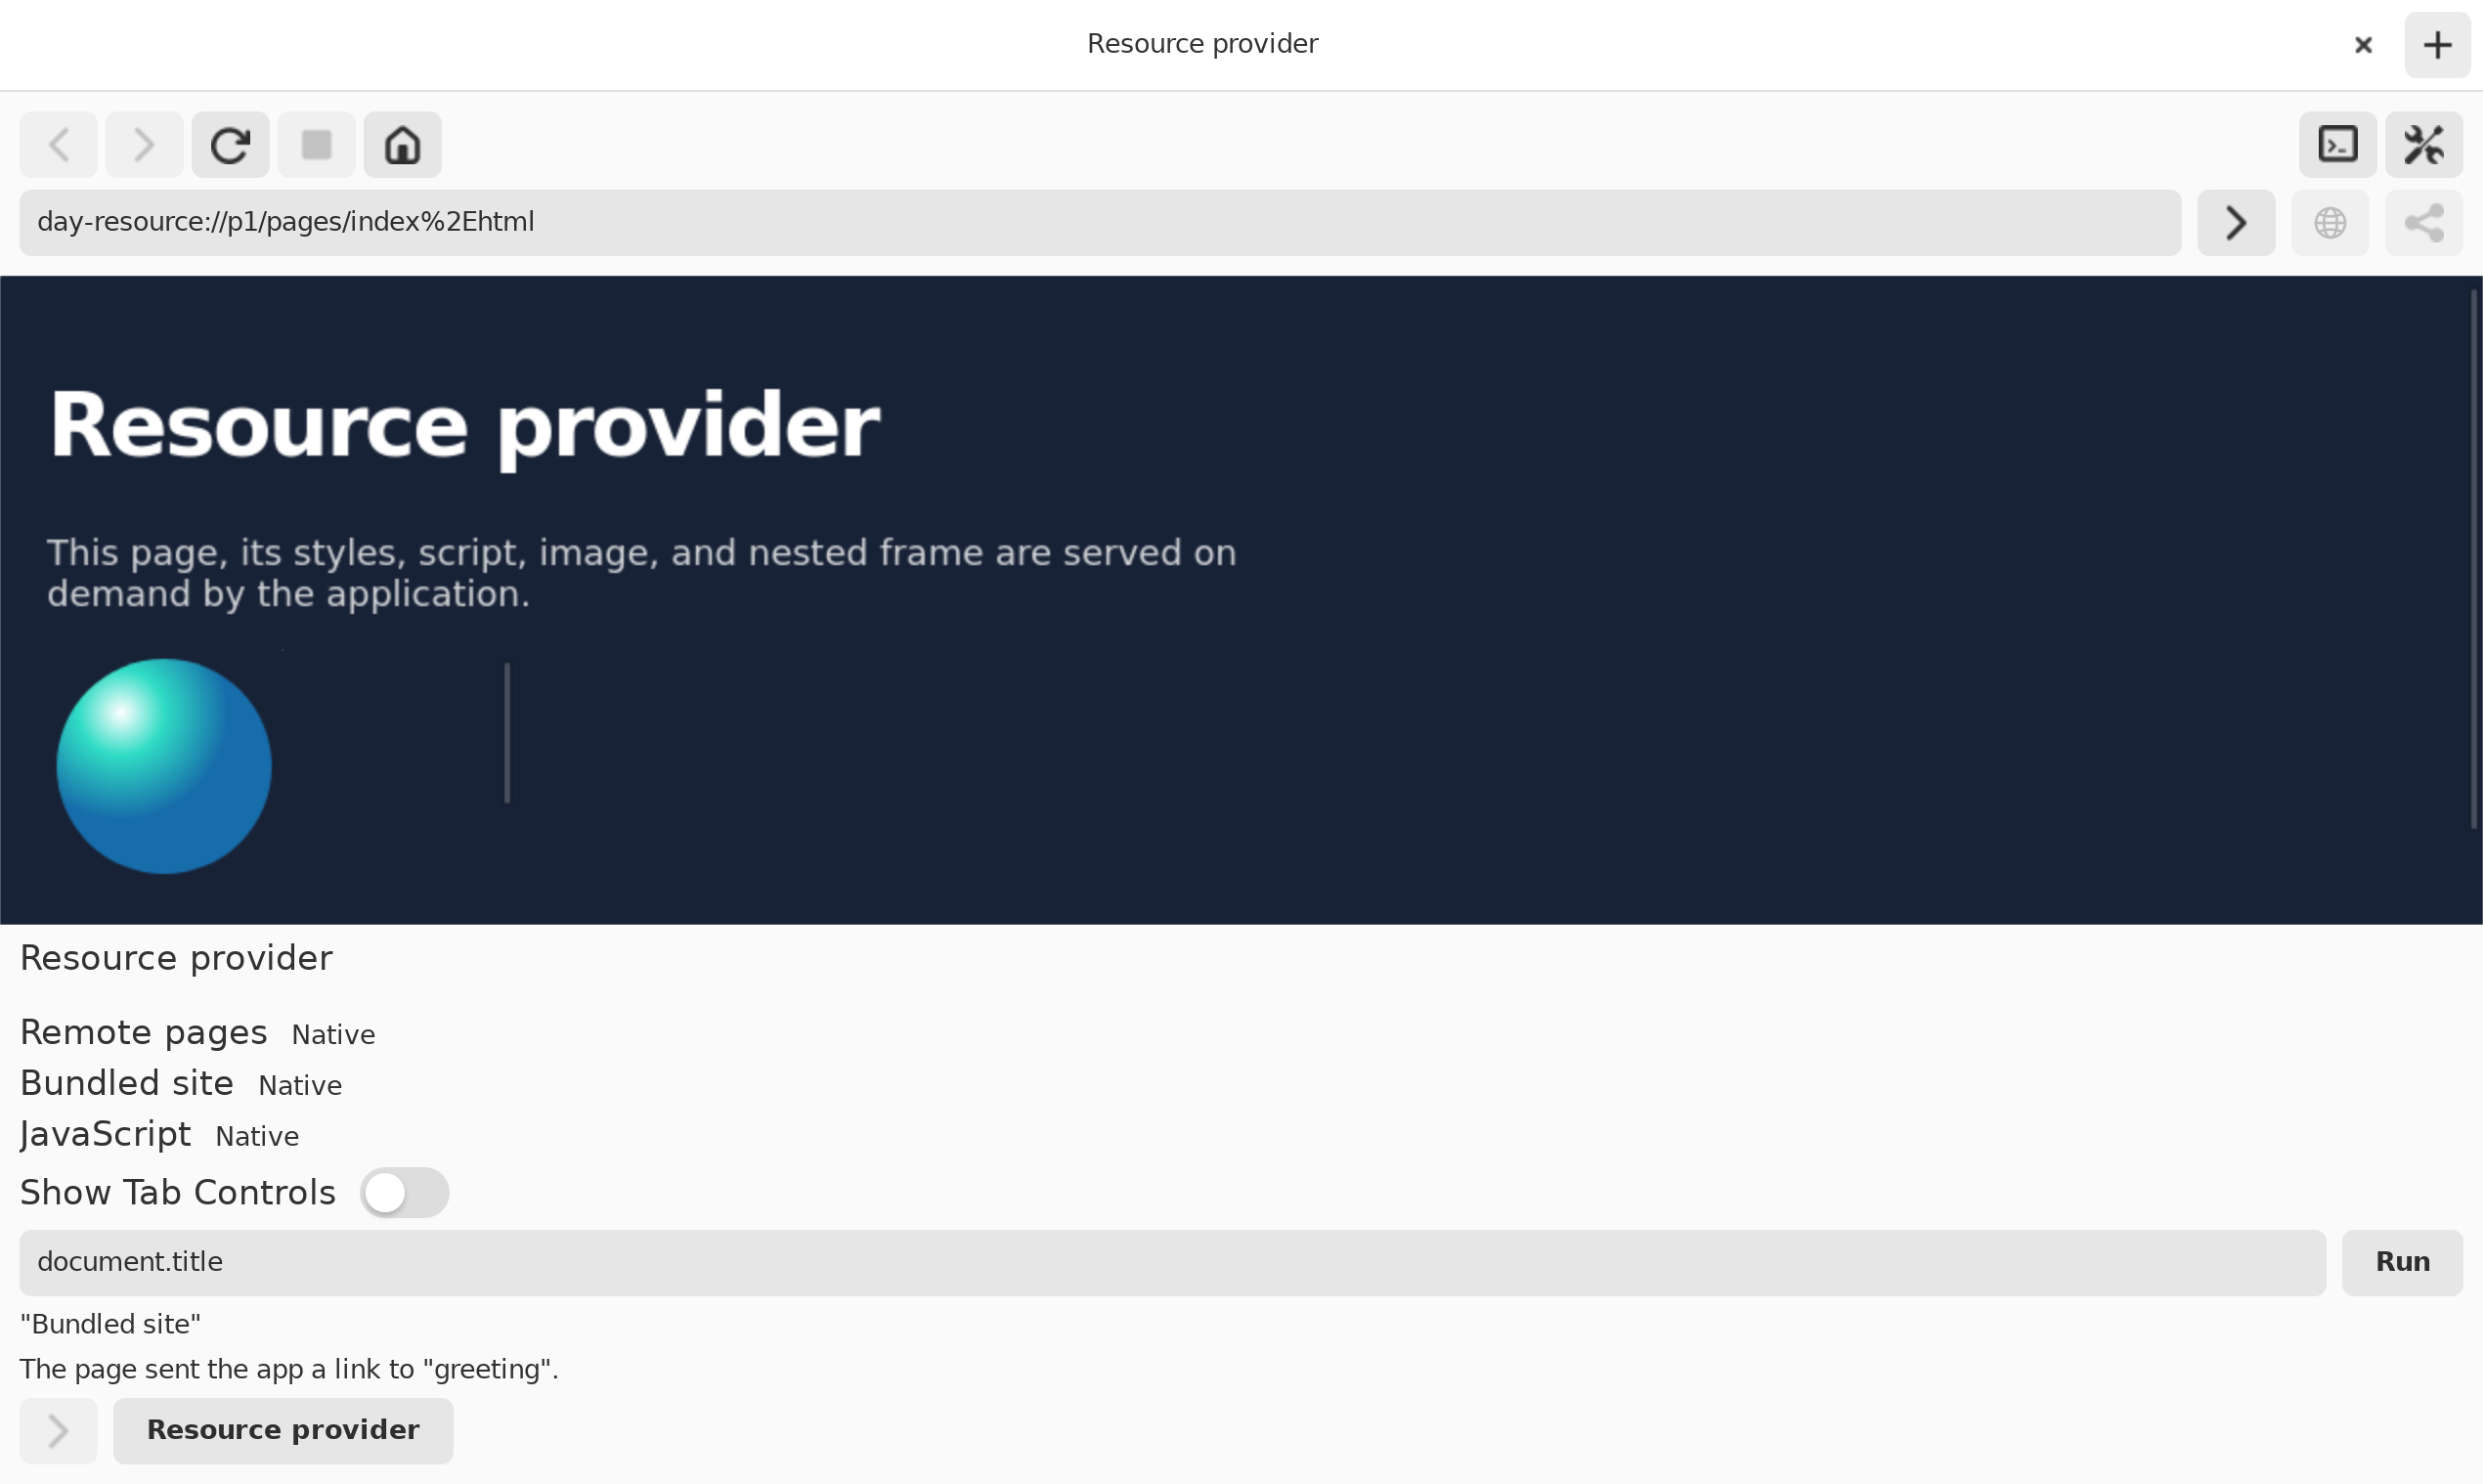Go back to the previous page
Viewport: 2483px width, 1484px height.
[59, 145]
